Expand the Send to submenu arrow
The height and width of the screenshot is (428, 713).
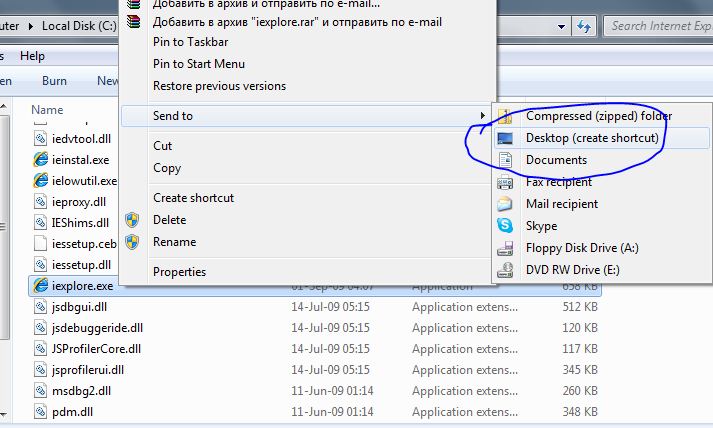[482, 116]
